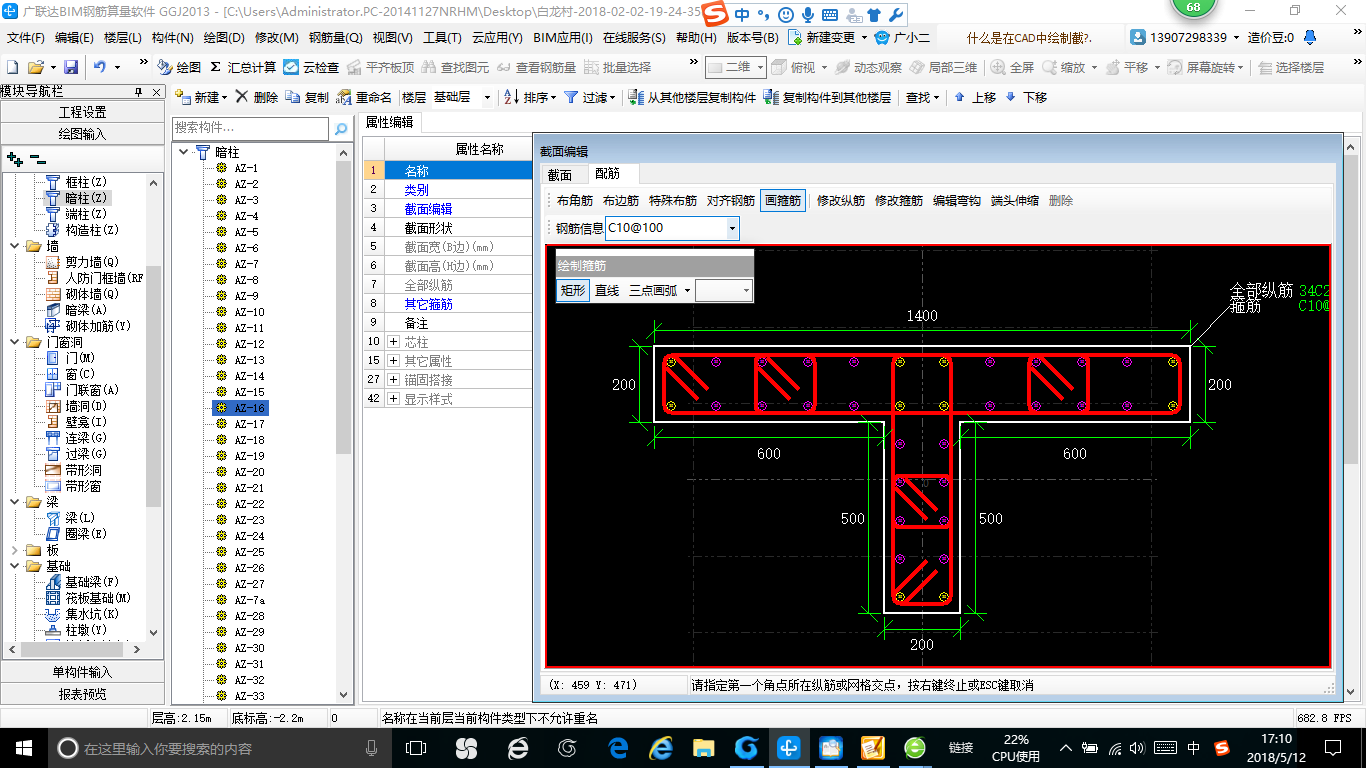Toggle the 画箍筋 draw stirrup tool
This screenshot has width=1366, height=768.
tap(782, 200)
